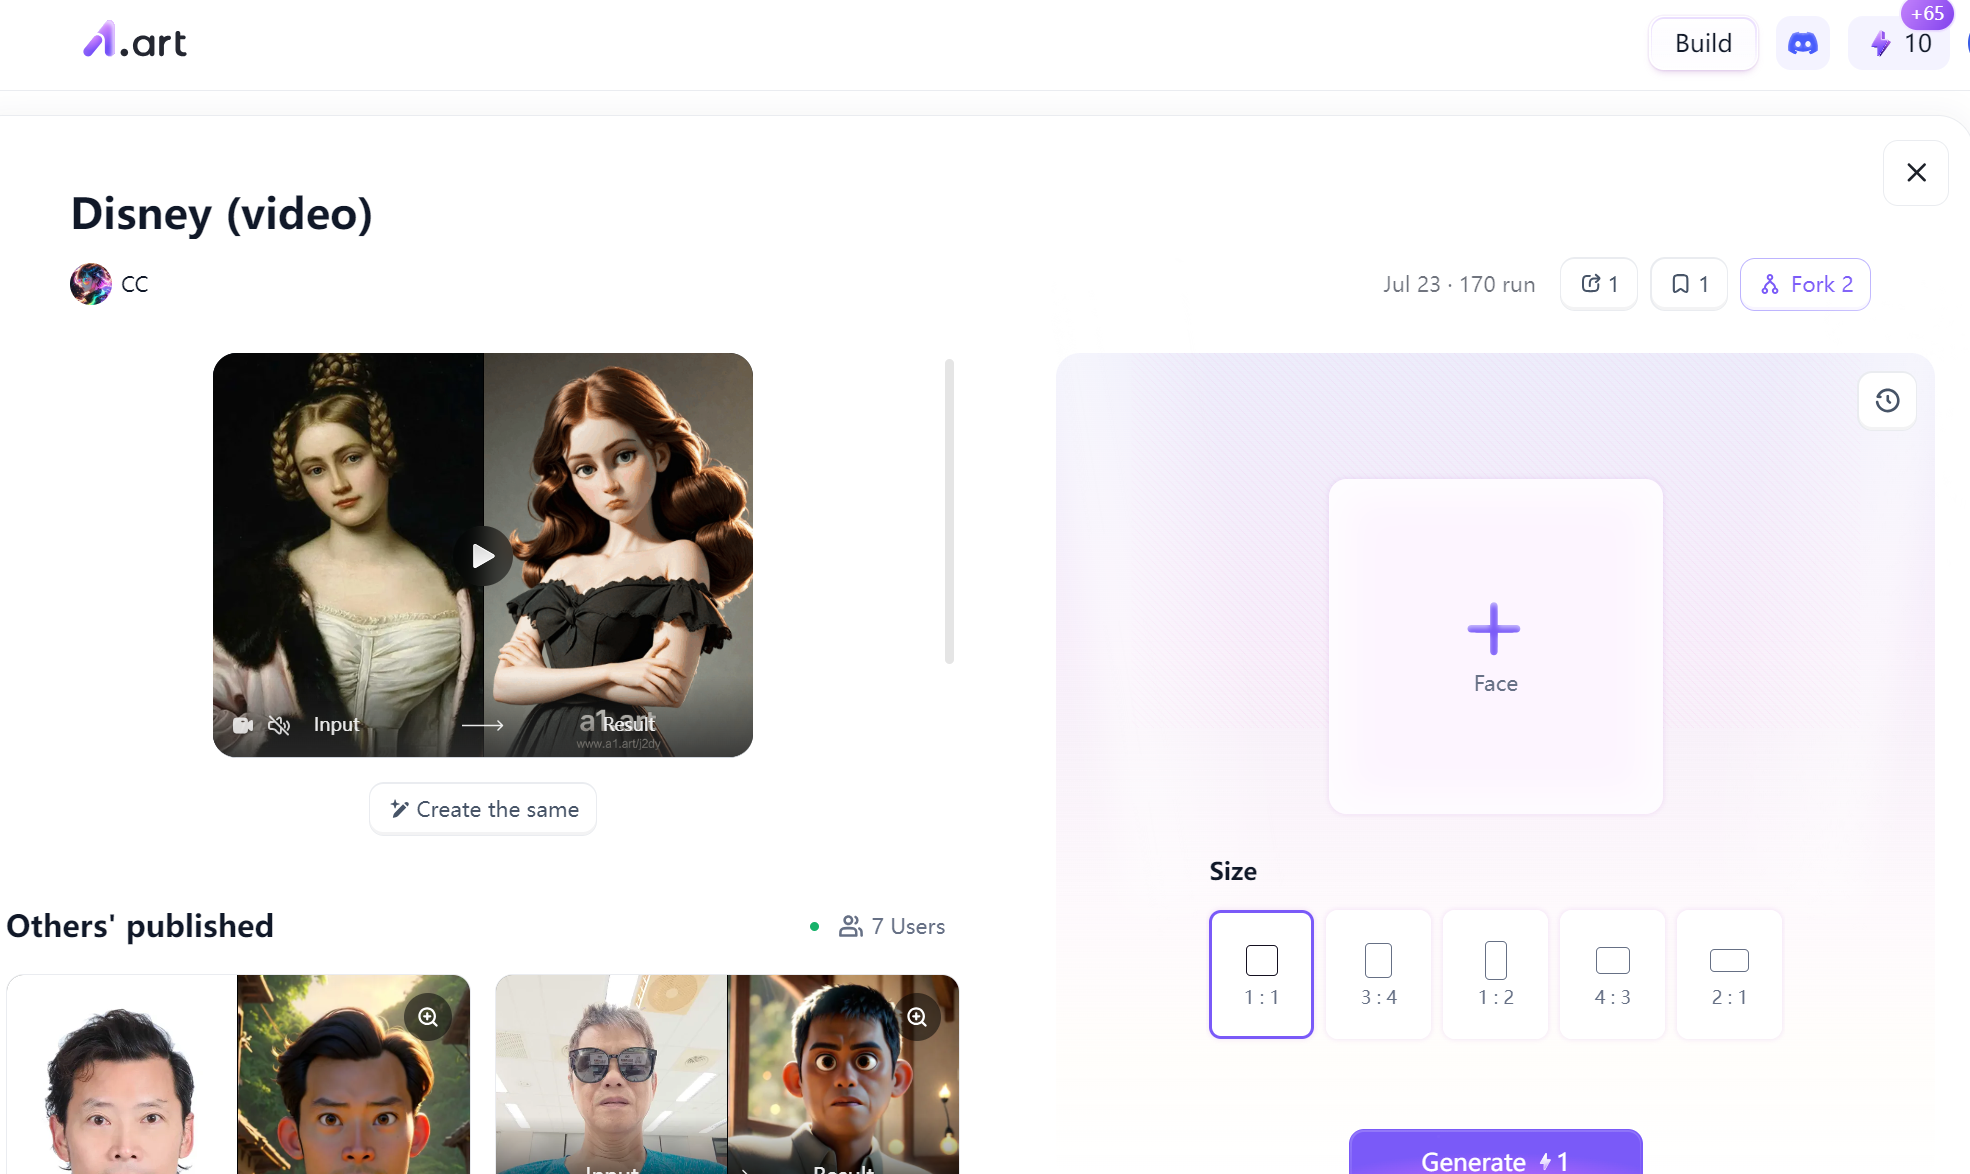Open the Discord icon link
Image resolution: width=1970 pixels, height=1174 pixels.
[1803, 43]
